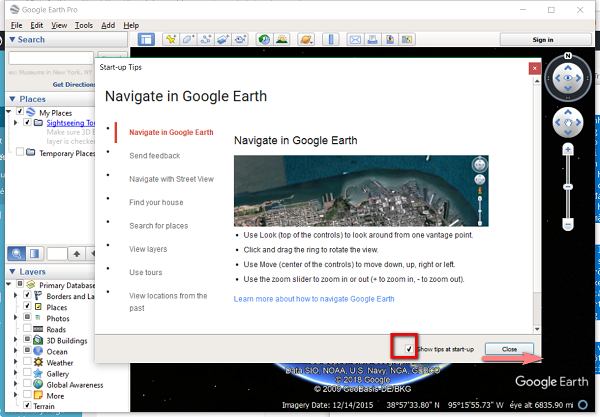This screenshot has height=417, width=600.
Task: Print the current view from the toolbar
Action: click(373, 39)
